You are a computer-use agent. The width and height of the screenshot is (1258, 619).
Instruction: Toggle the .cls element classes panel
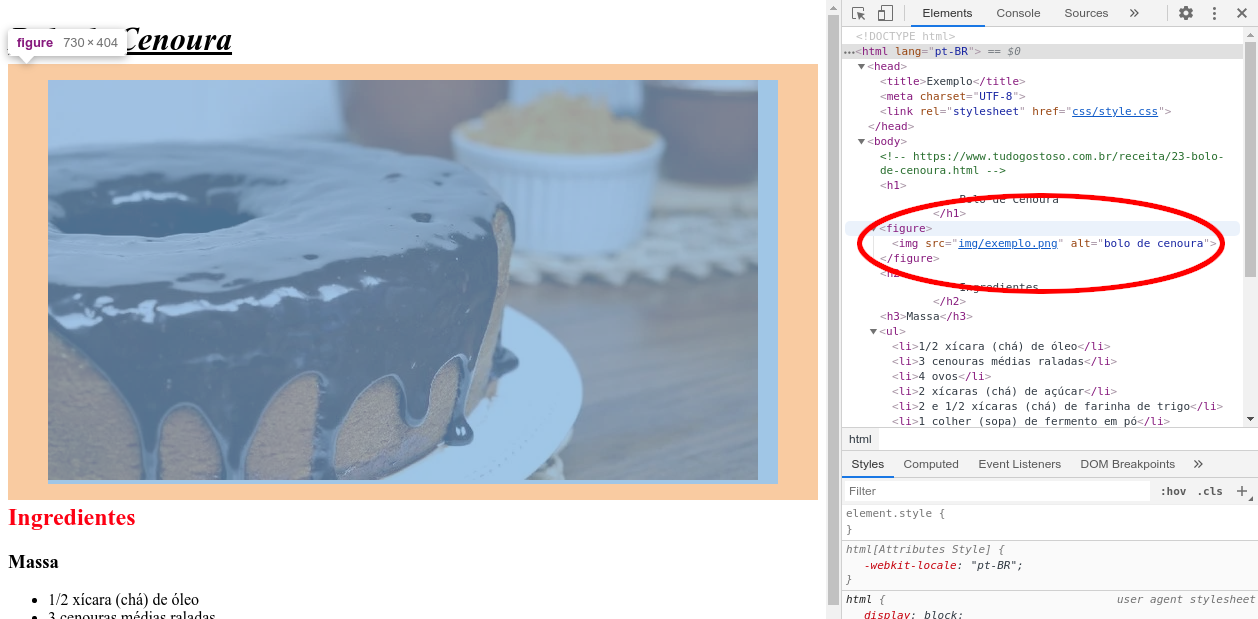click(1210, 491)
